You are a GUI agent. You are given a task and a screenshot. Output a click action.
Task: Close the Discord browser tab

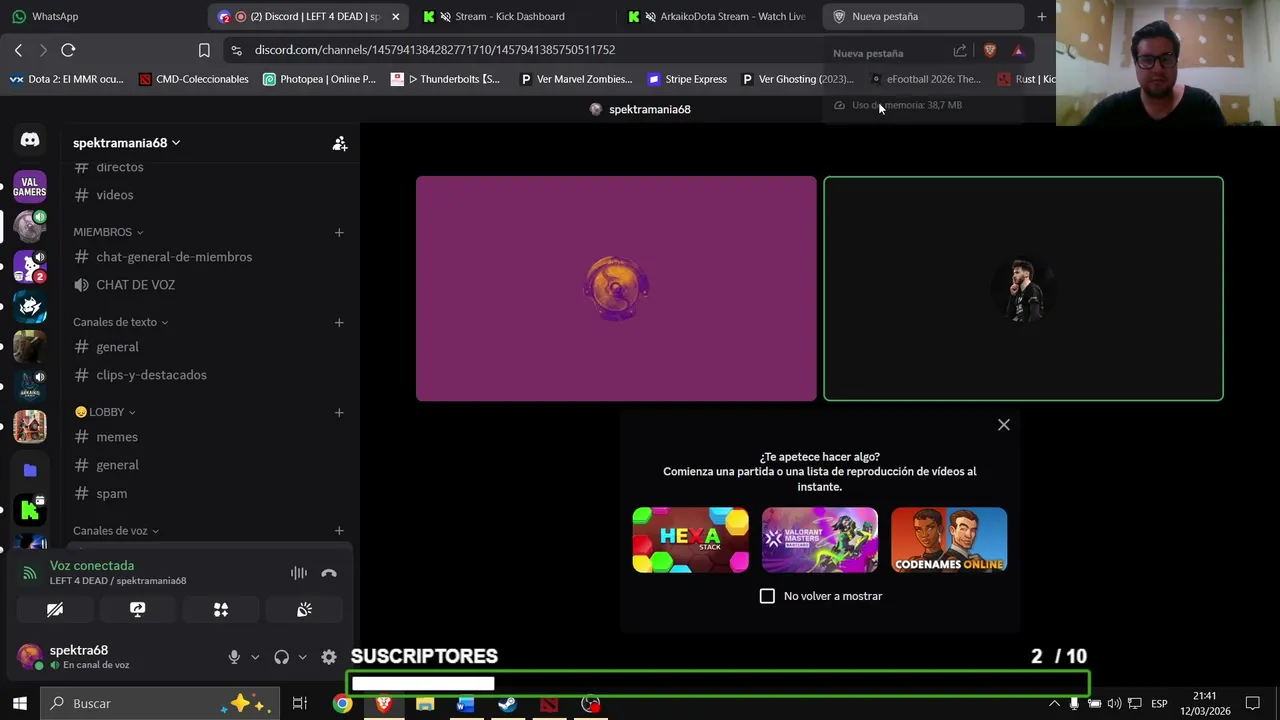tap(395, 16)
